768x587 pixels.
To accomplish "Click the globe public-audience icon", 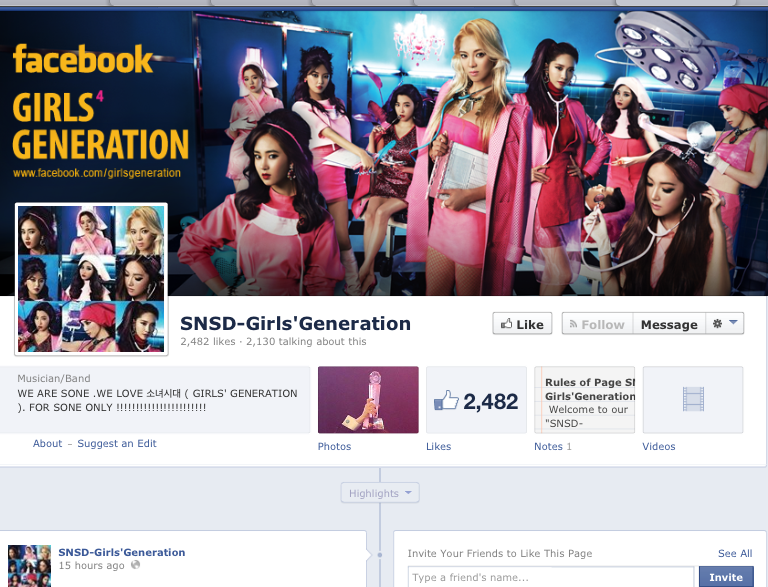I will [135, 565].
